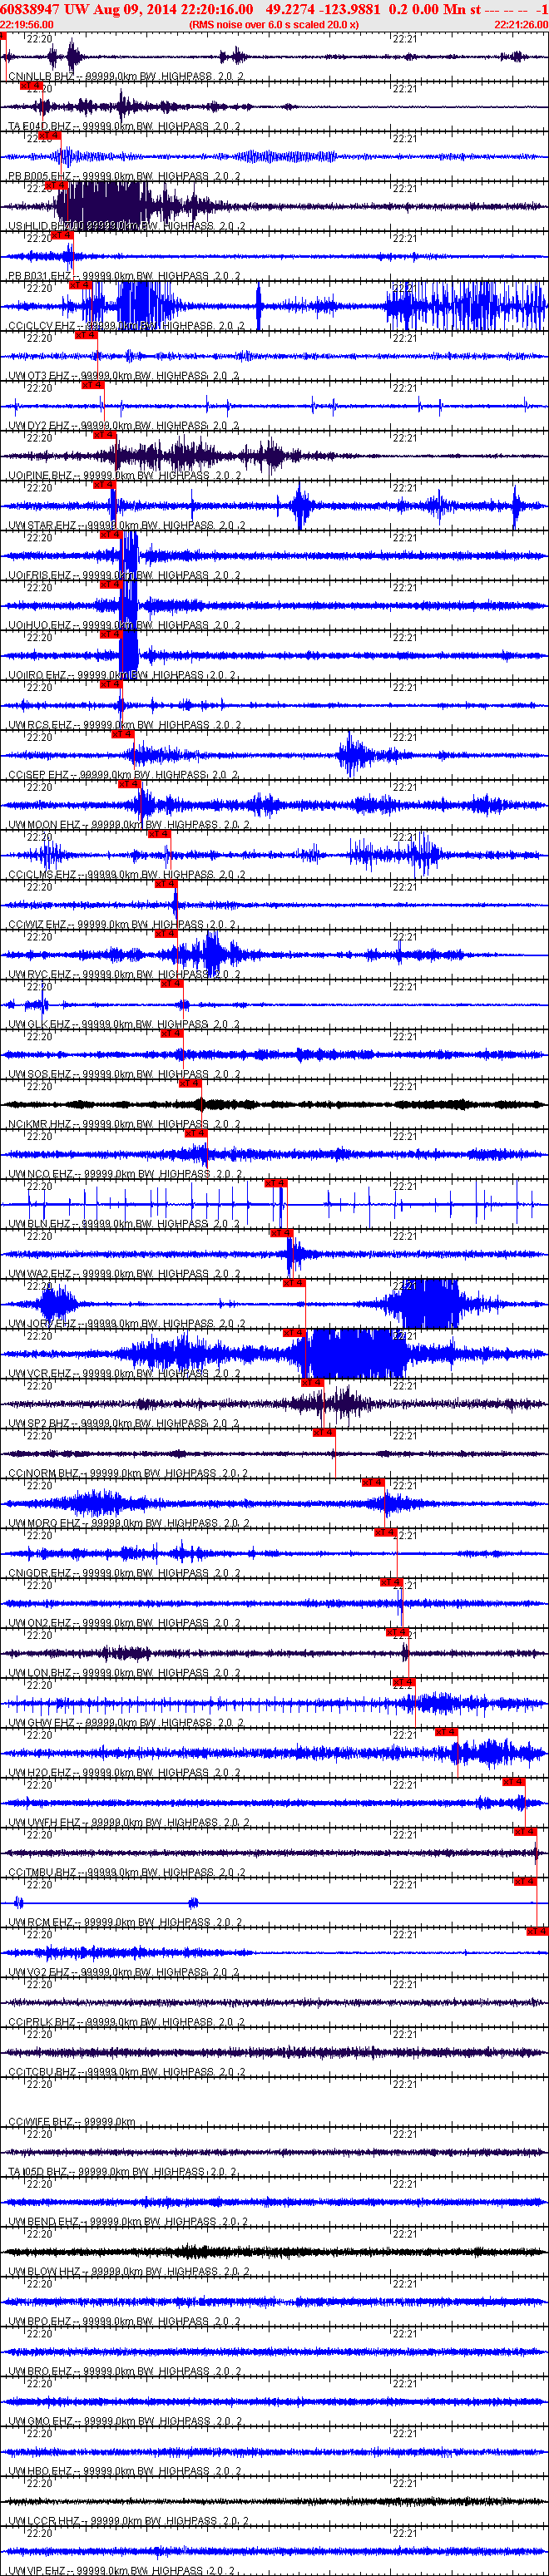Click the red pick marker on CC CLCV trace

[80, 285]
